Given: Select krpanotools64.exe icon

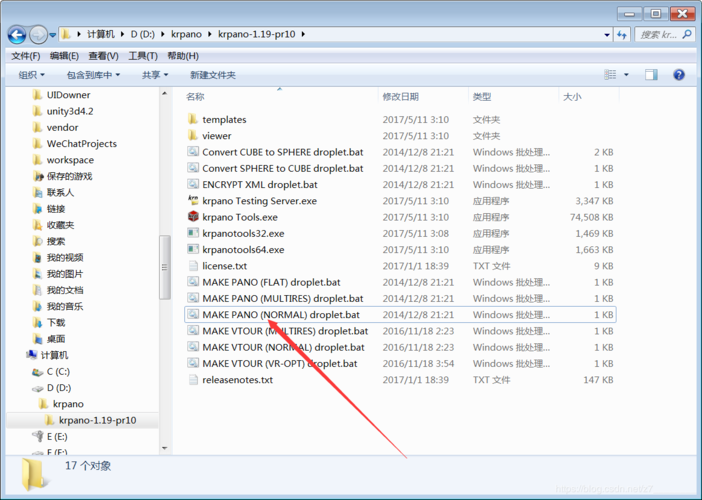Looking at the screenshot, I should click(193, 249).
